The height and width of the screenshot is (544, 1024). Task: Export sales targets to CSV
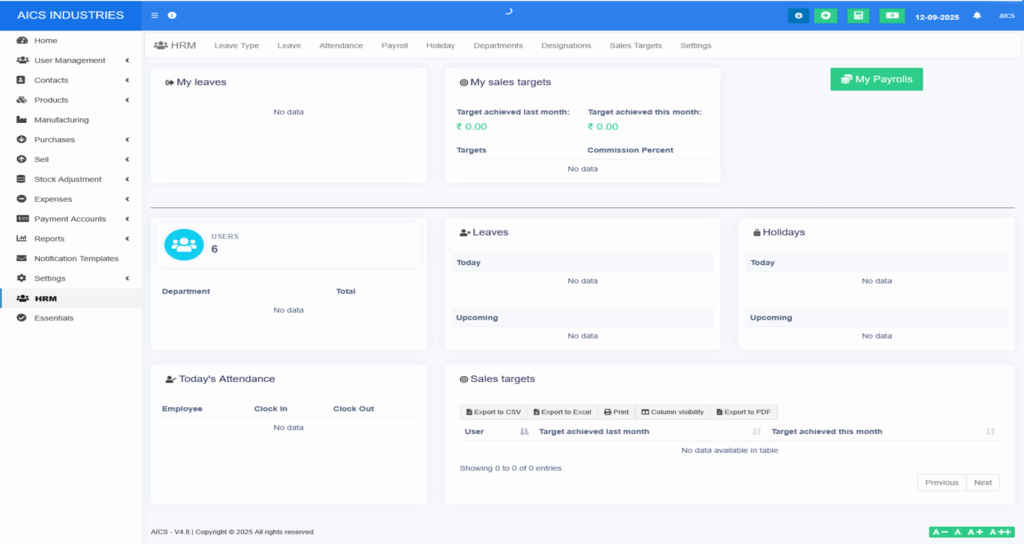pyautogui.click(x=493, y=412)
